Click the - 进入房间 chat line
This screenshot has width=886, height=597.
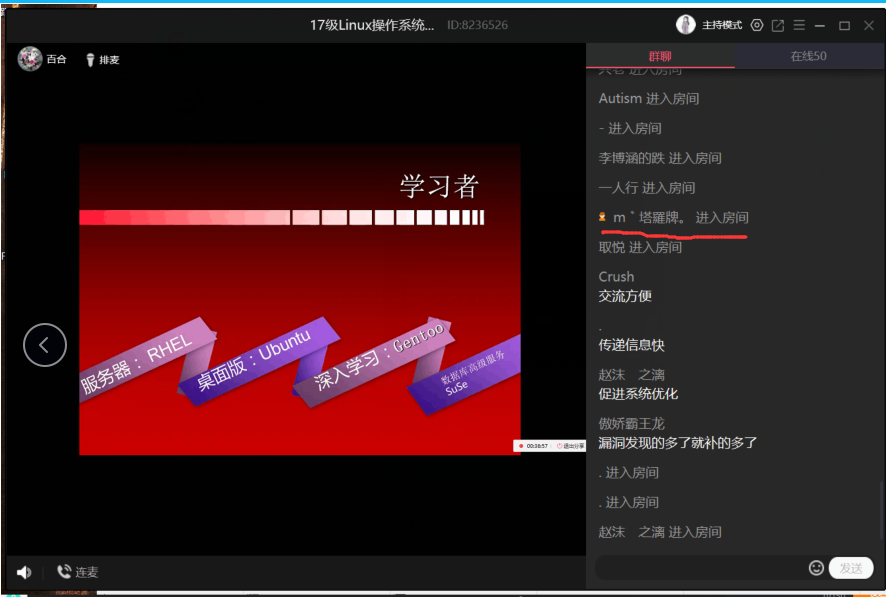point(630,128)
